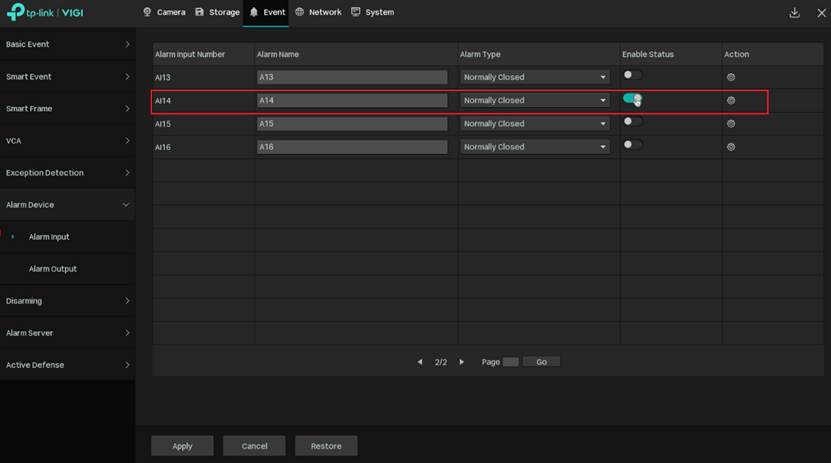Open the Storage tab

pyautogui.click(x=217, y=12)
